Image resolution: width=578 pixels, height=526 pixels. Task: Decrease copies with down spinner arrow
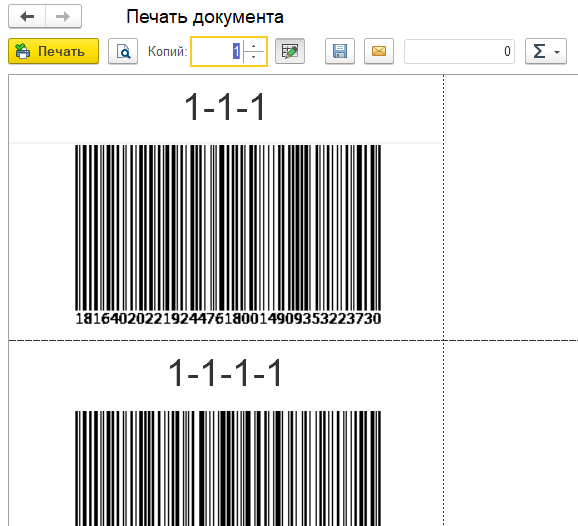254,58
